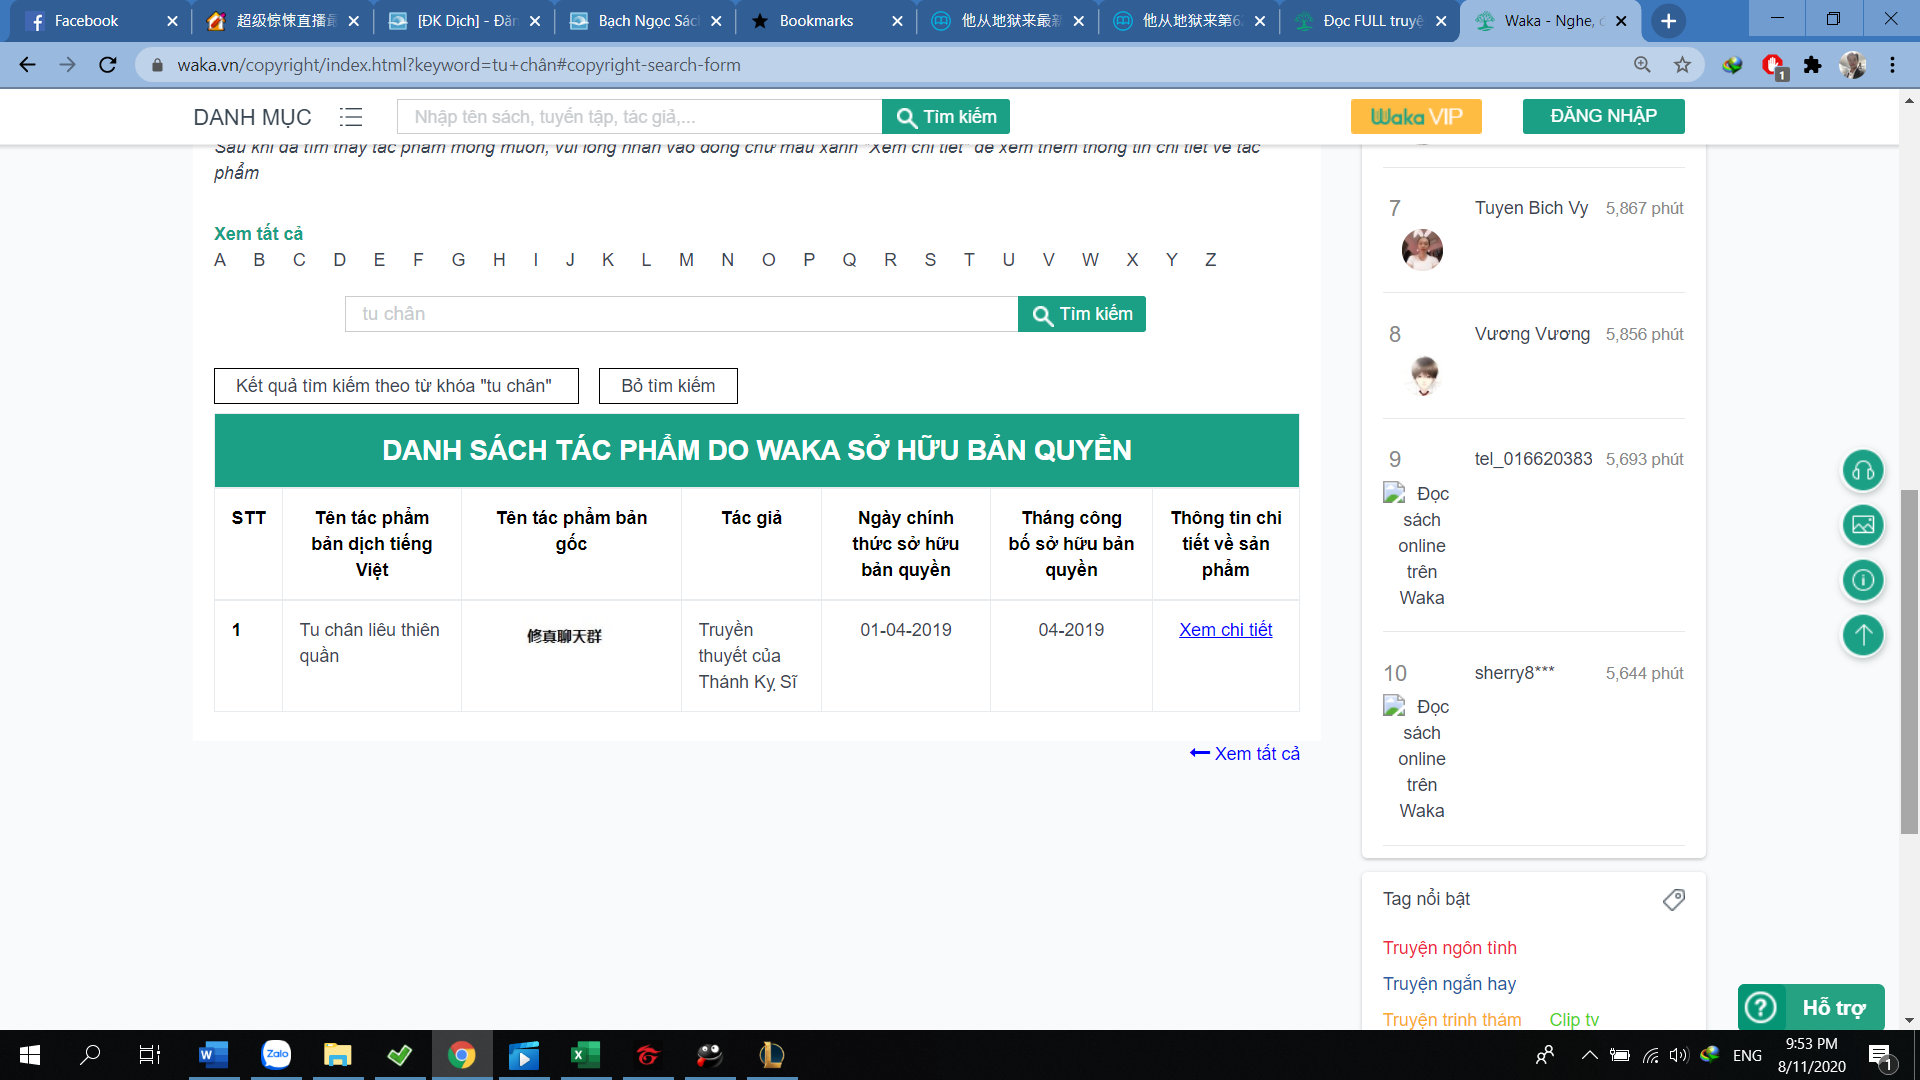Viewport: 1920px width, 1080px height.
Task: Click the headphone support floating icon
Action: [1863, 471]
